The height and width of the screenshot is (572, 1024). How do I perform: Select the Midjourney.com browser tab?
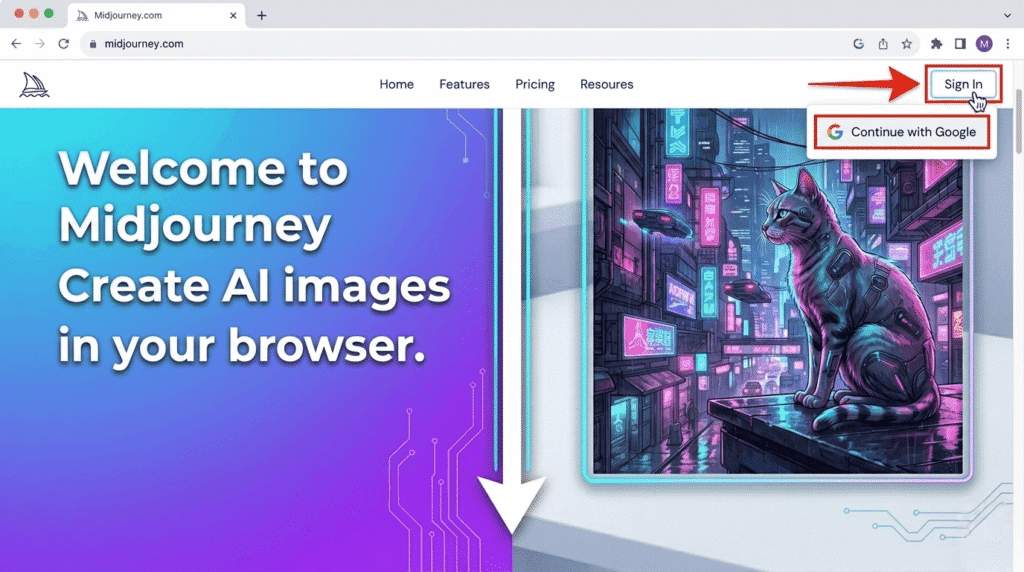[156, 15]
